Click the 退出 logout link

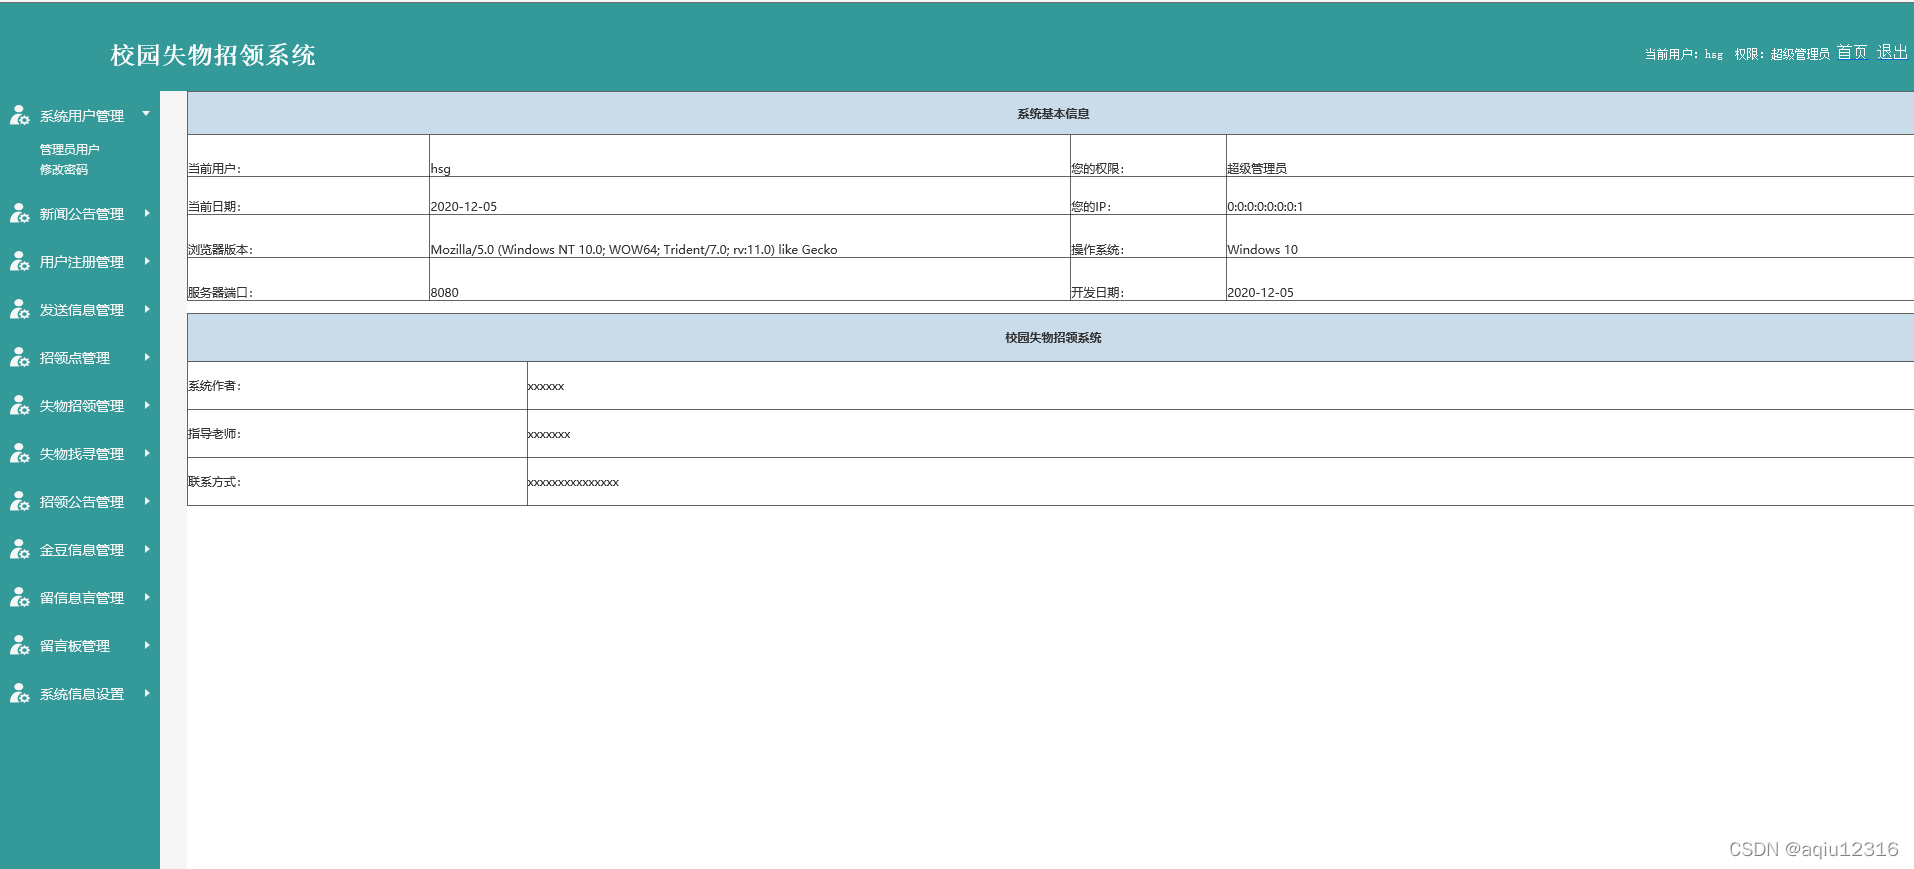pos(1892,52)
